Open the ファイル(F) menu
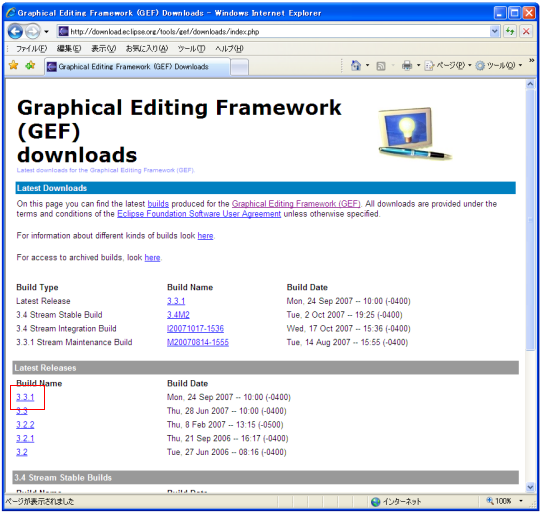 (x=31, y=49)
